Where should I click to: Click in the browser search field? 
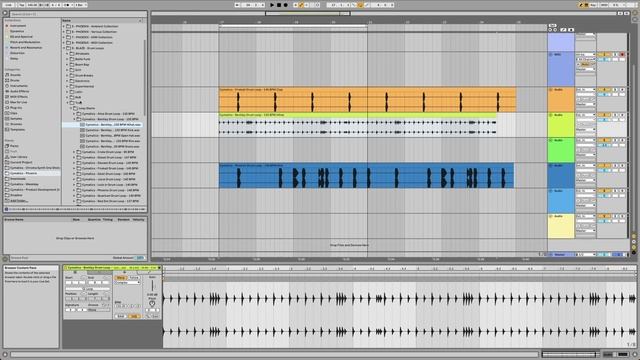point(78,14)
